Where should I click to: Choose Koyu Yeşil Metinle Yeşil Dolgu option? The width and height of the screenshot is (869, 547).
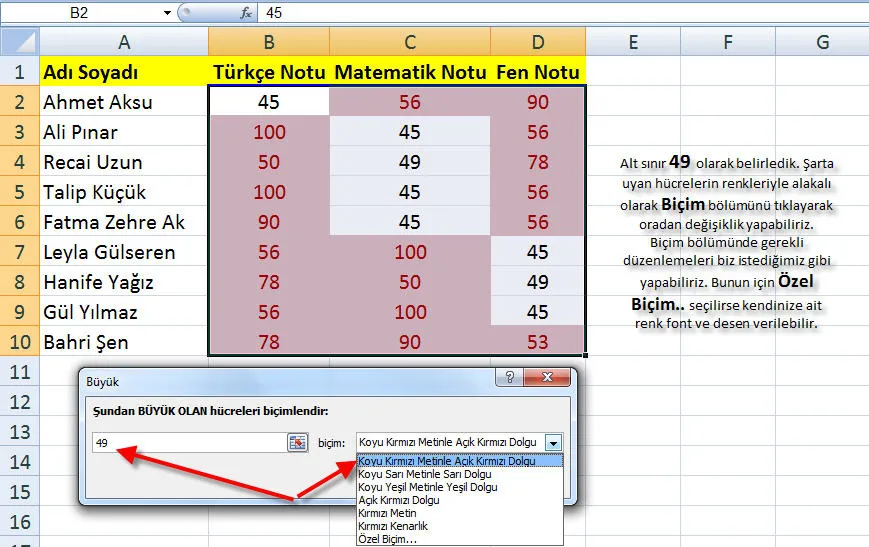point(427,487)
